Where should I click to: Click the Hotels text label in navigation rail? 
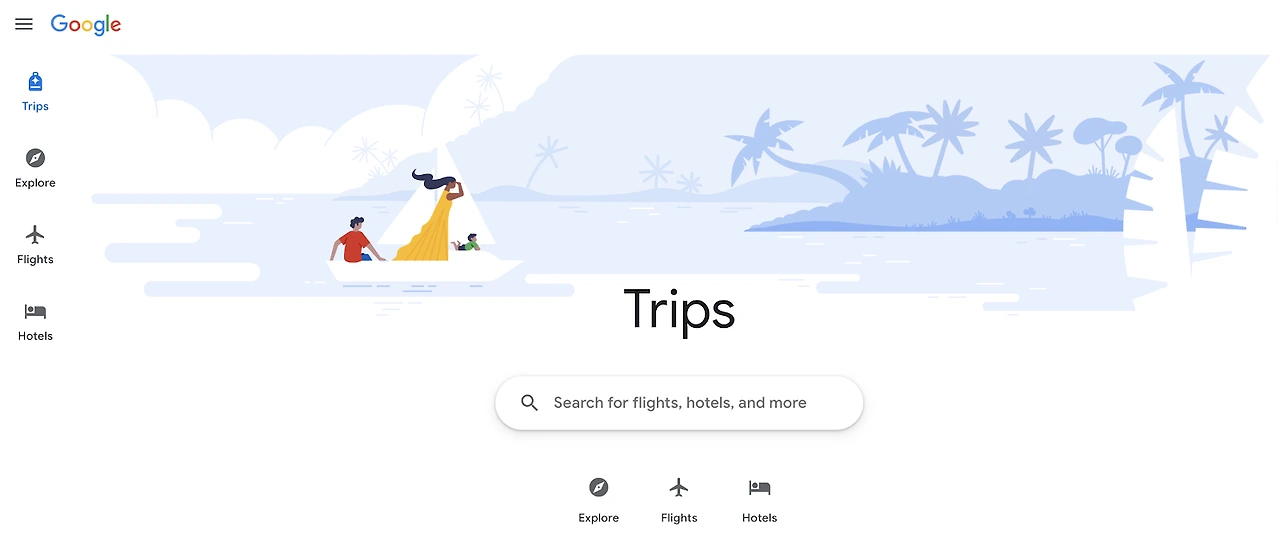click(x=35, y=336)
